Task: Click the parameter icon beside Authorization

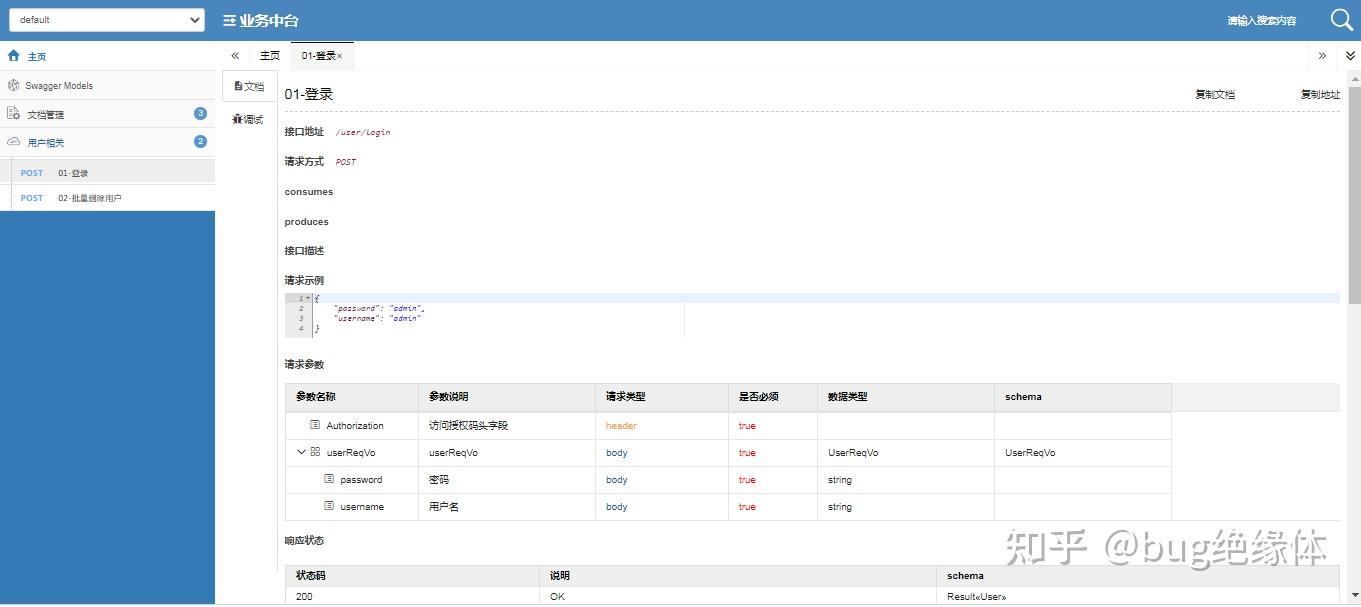Action: point(316,425)
